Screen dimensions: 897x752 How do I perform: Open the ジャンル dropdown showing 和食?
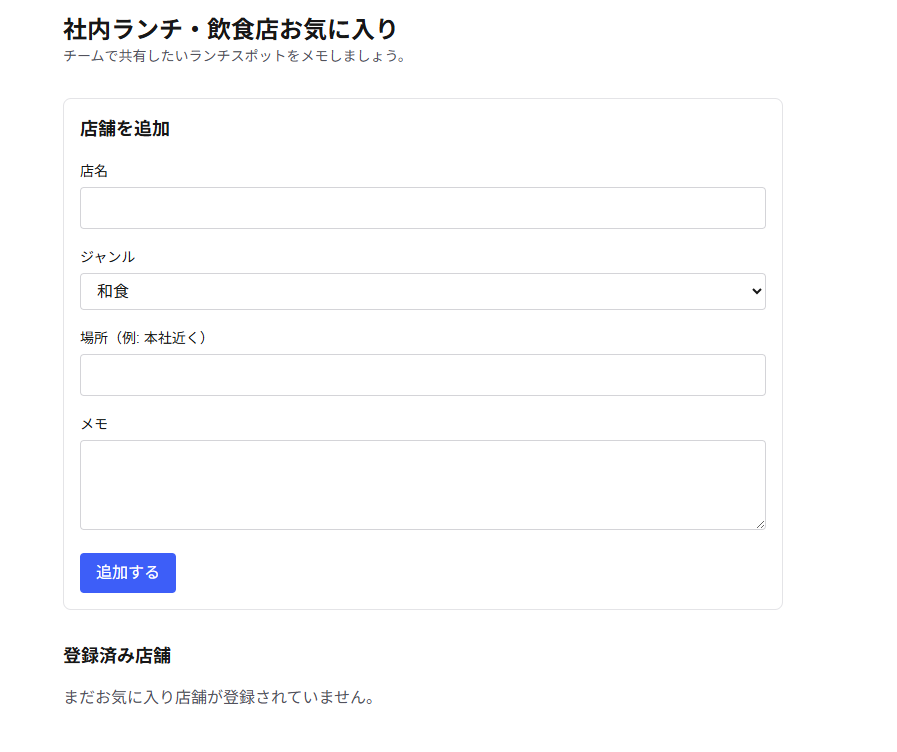(x=423, y=292)
